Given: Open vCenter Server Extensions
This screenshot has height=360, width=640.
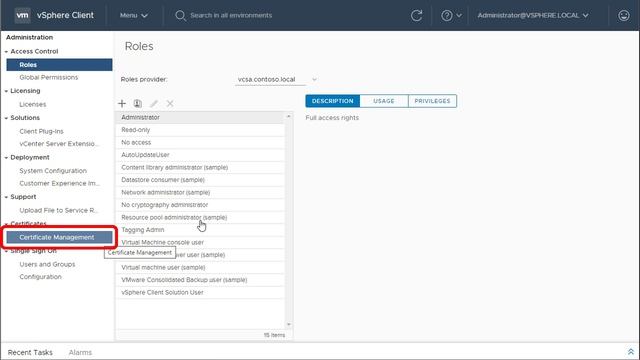Looking at the screenshot, I should (59, 144).
